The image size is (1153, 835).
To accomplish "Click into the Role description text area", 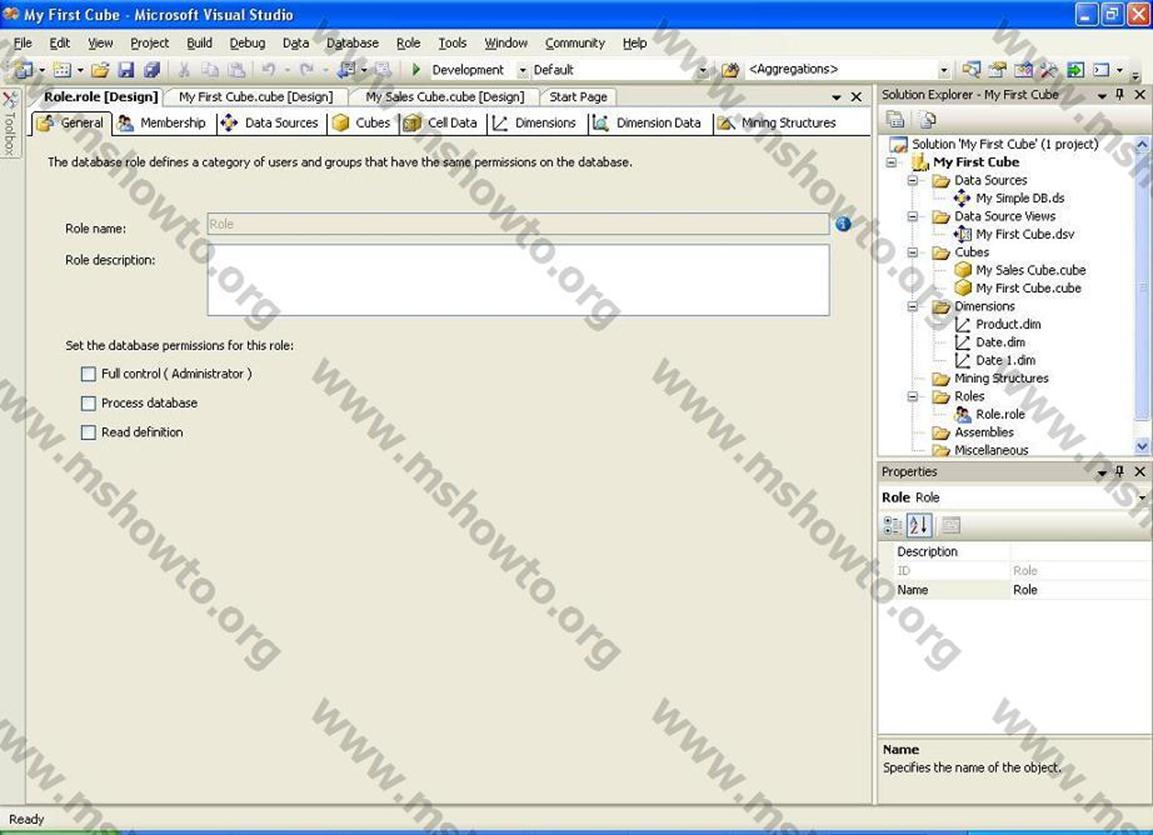I will click(518, 280).
